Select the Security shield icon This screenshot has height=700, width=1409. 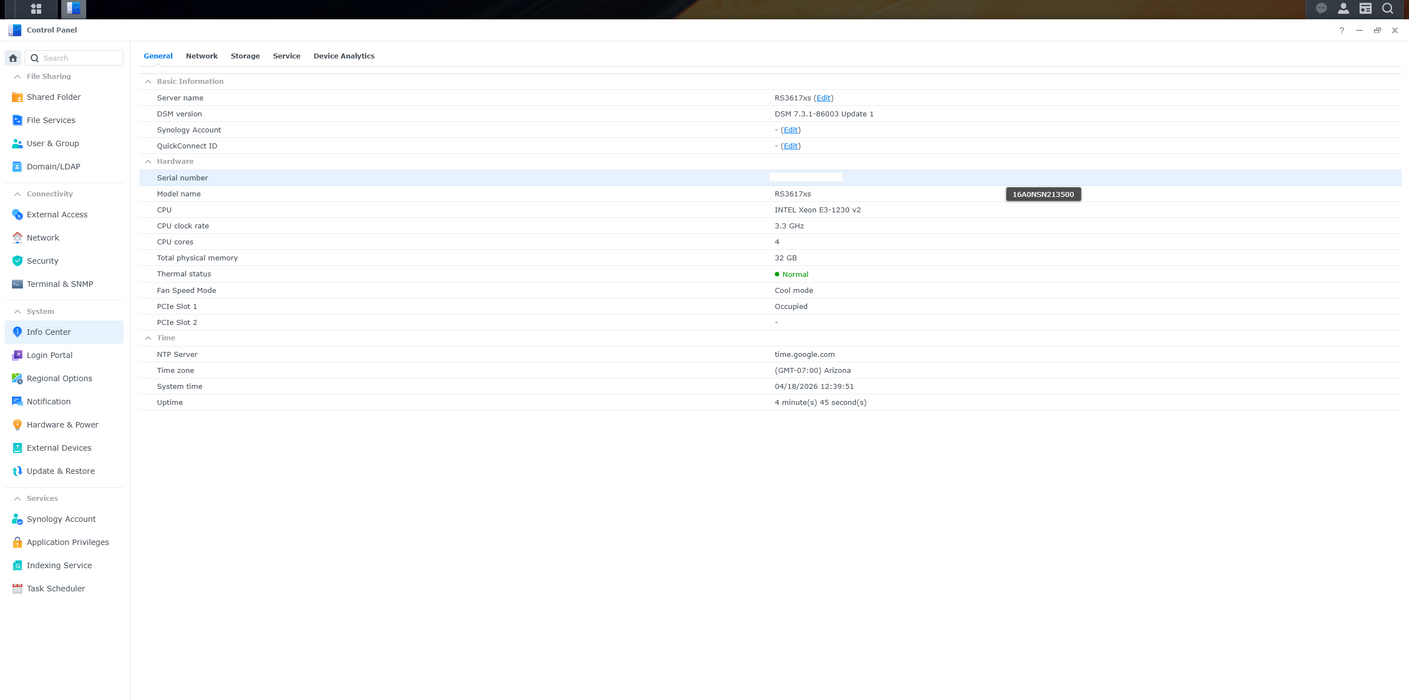tap(17, 261)
